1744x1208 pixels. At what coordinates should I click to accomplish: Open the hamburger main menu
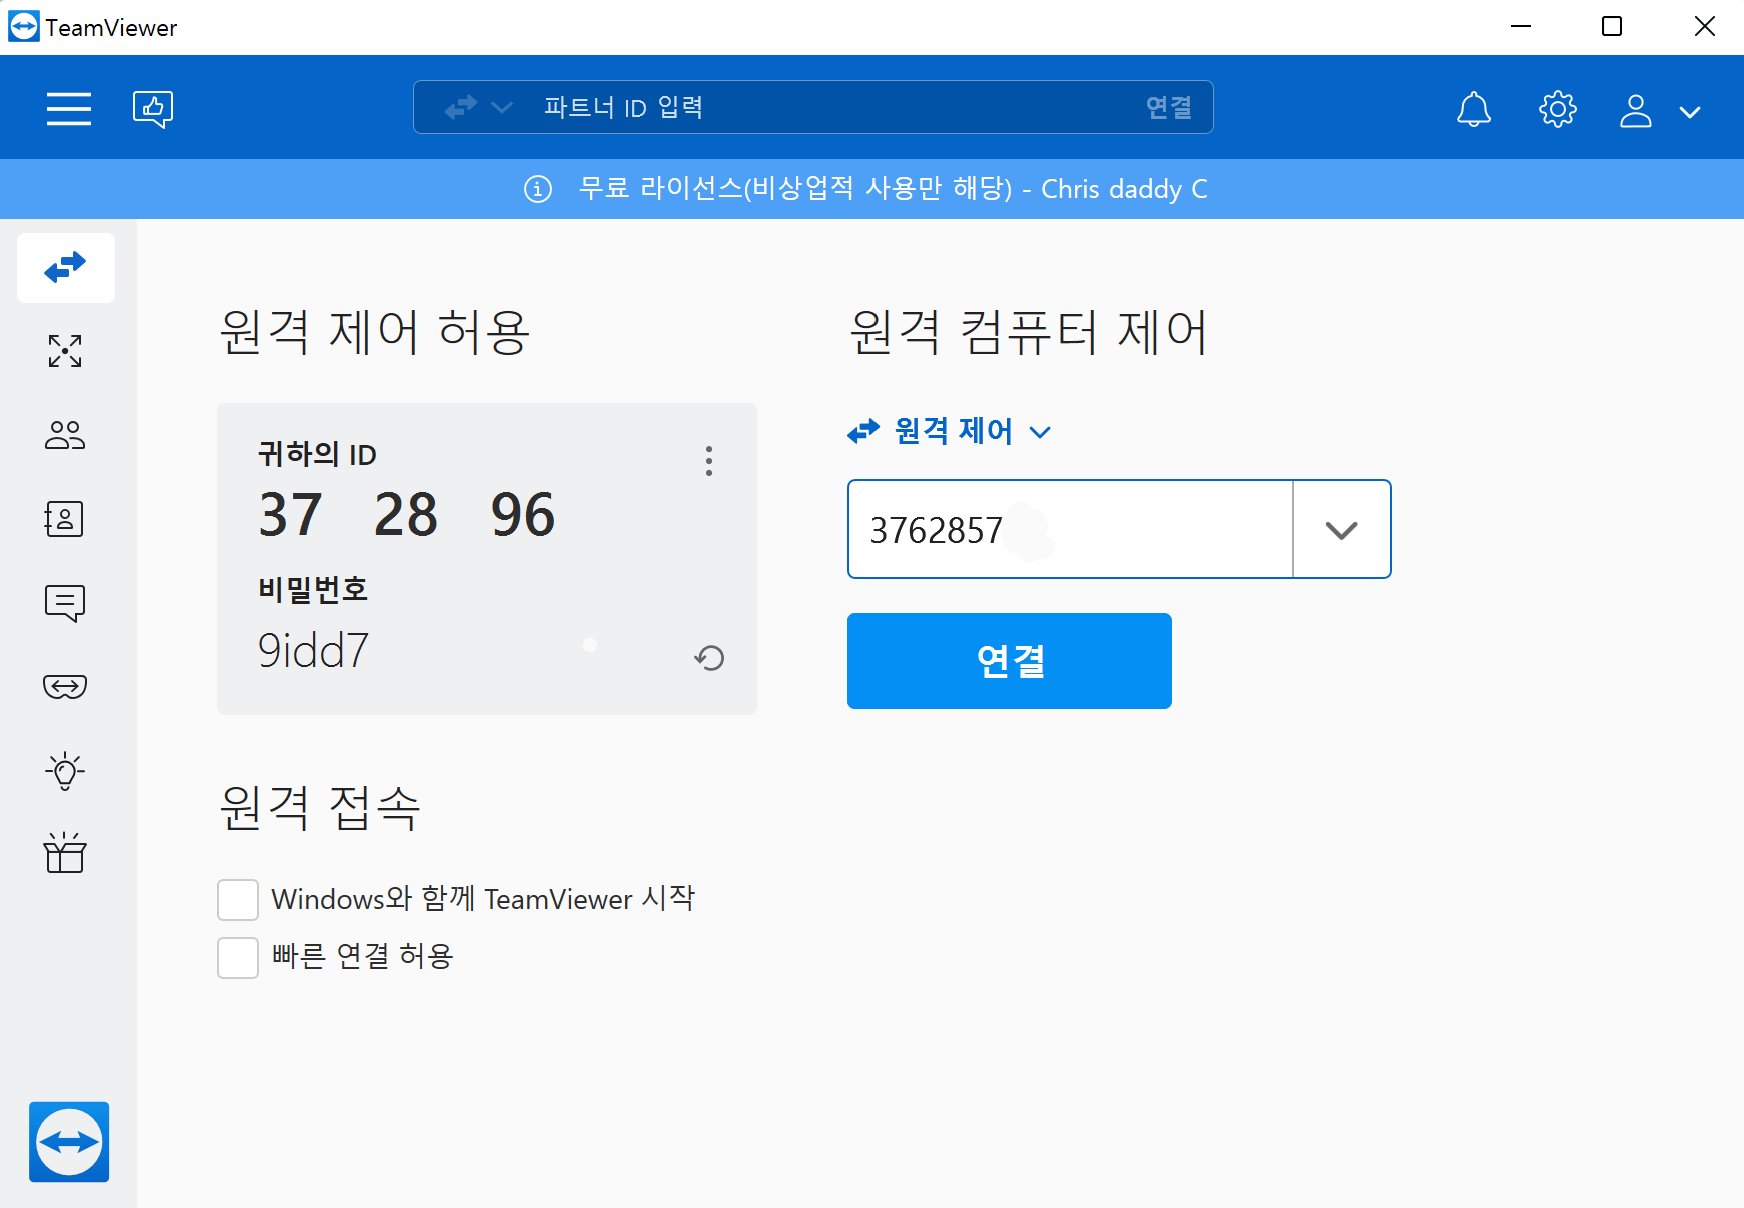(69, 108)
